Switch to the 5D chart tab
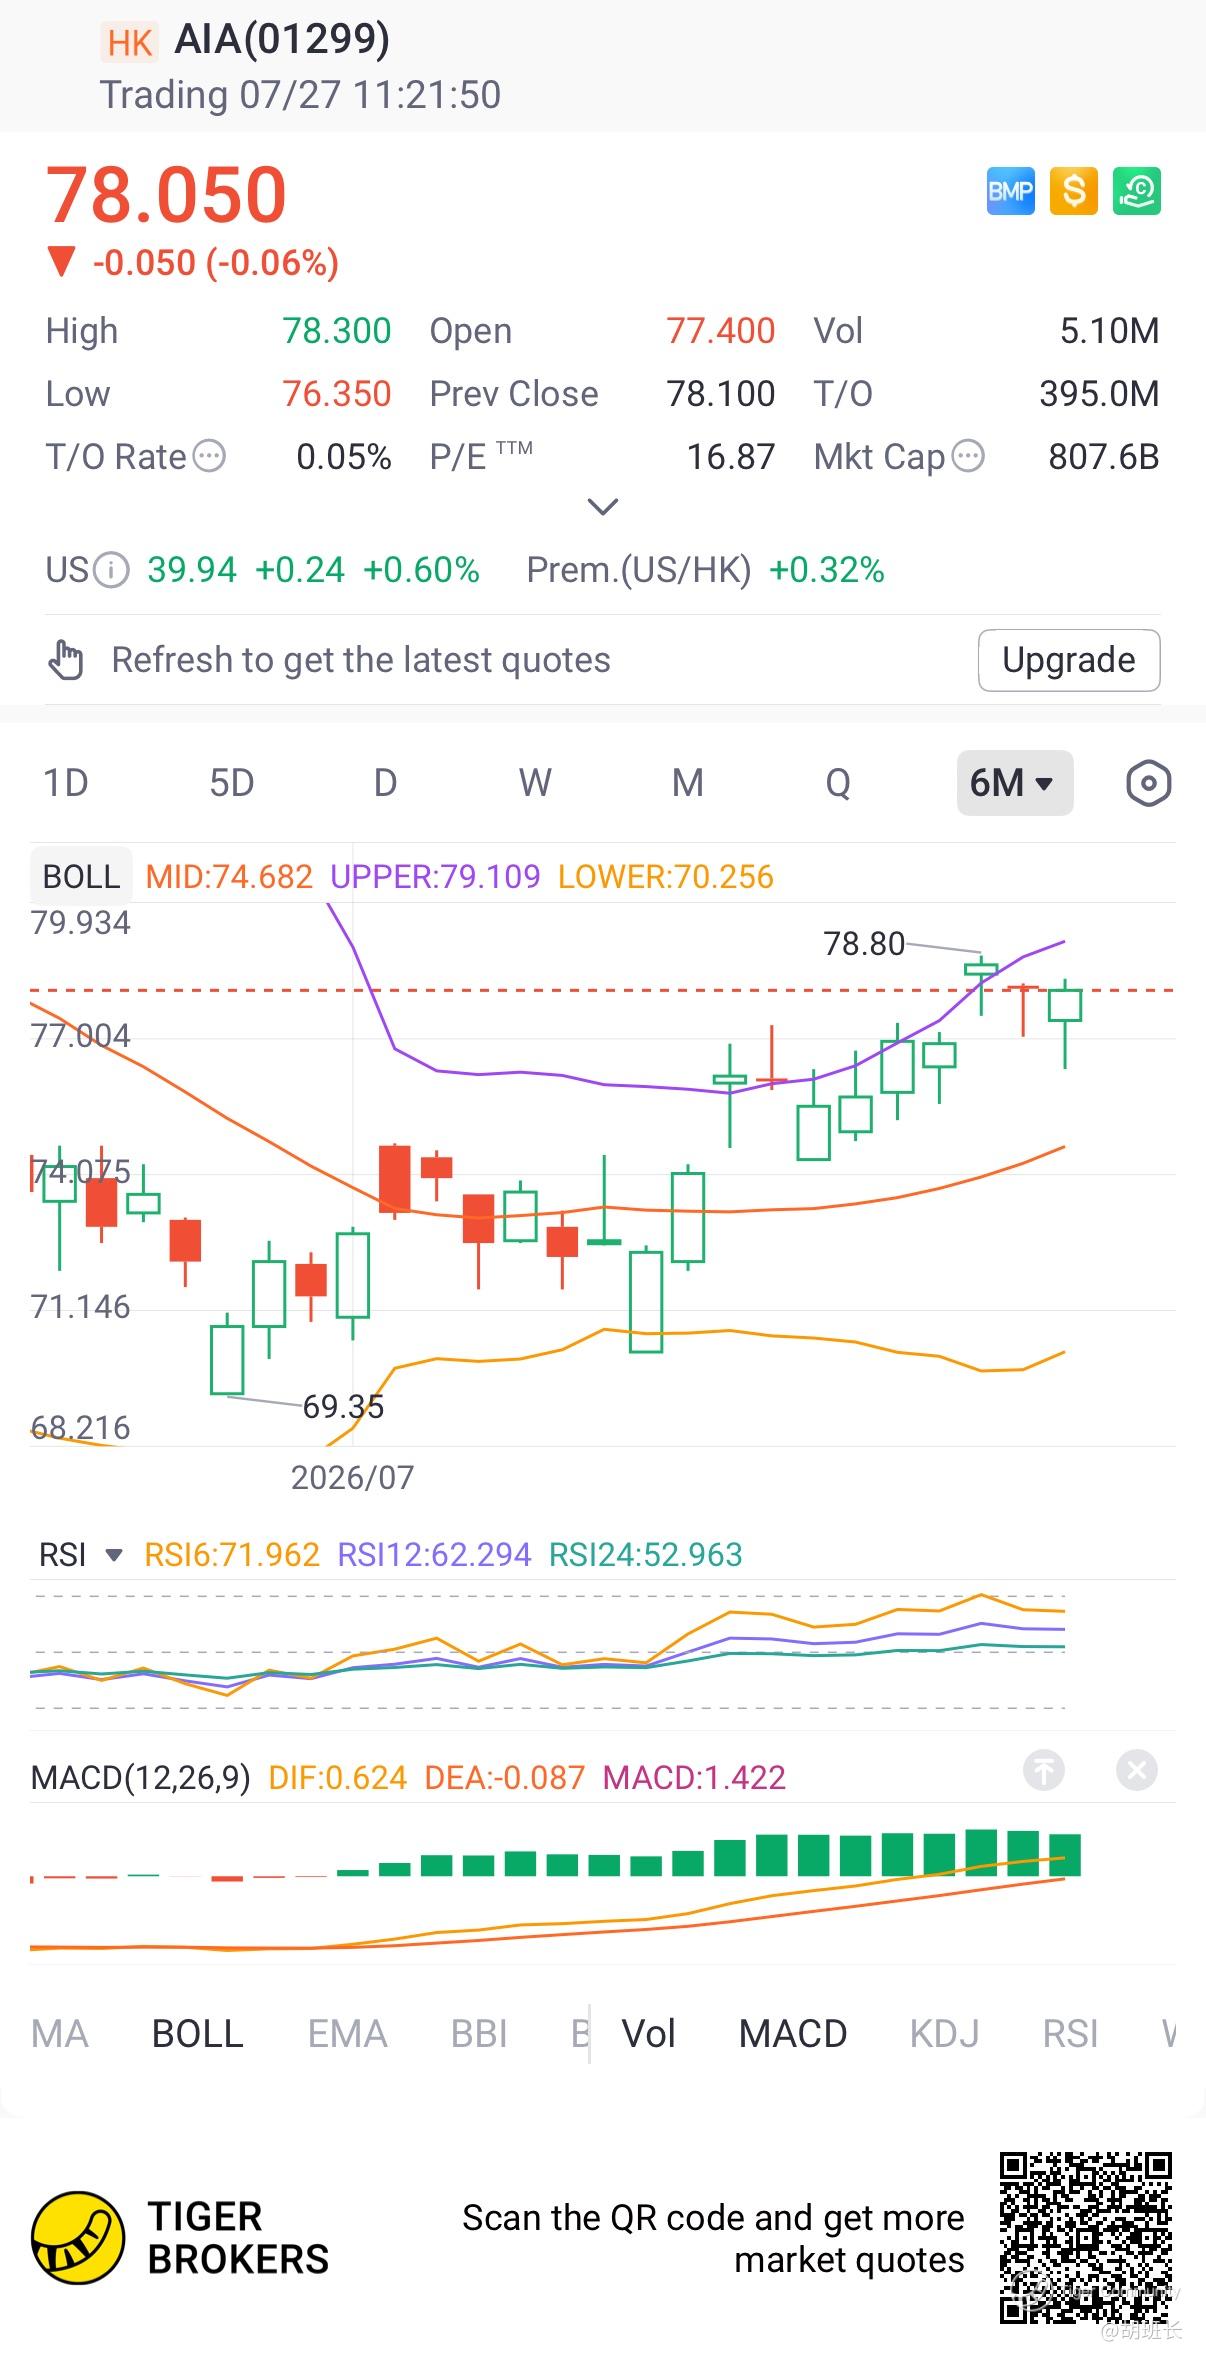Image resolution: width=1206 pixels, height=2358 pixels. pos(232,783)
